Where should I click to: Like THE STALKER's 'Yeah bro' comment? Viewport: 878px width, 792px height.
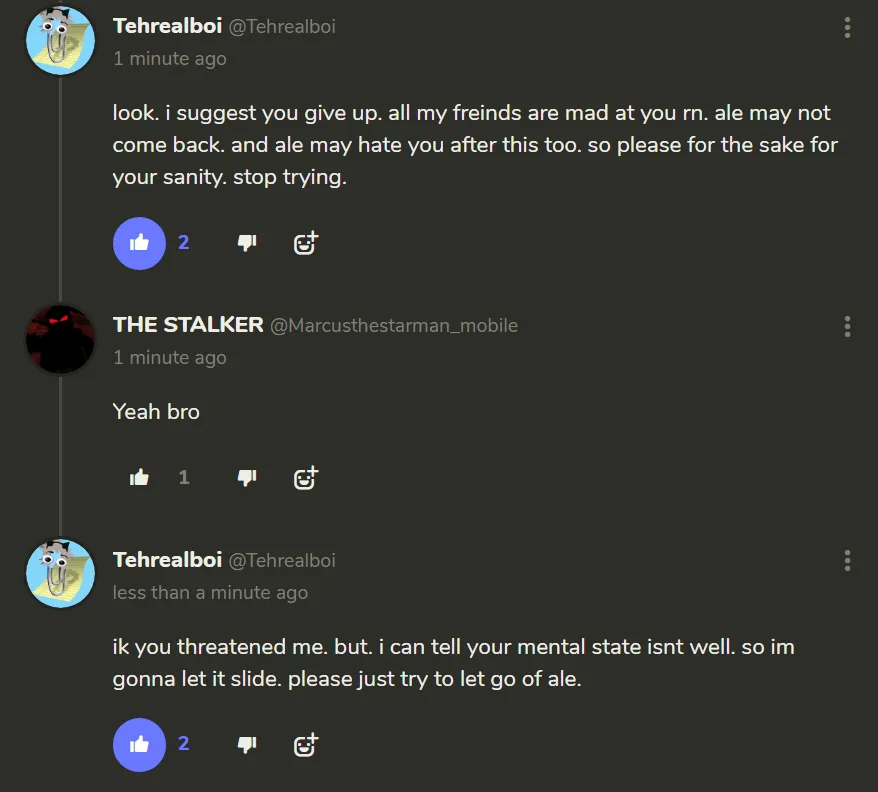[139, 478]
